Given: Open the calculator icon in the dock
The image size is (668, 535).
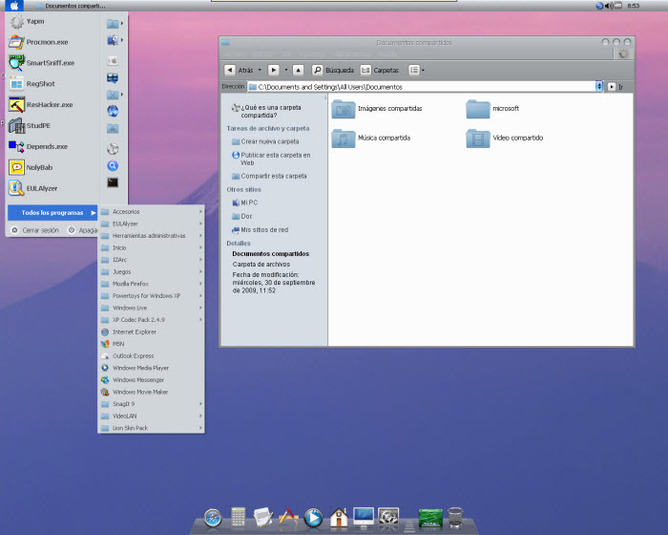Looking at the screenshot, I should pyautogui.click(x=238, y=518).
